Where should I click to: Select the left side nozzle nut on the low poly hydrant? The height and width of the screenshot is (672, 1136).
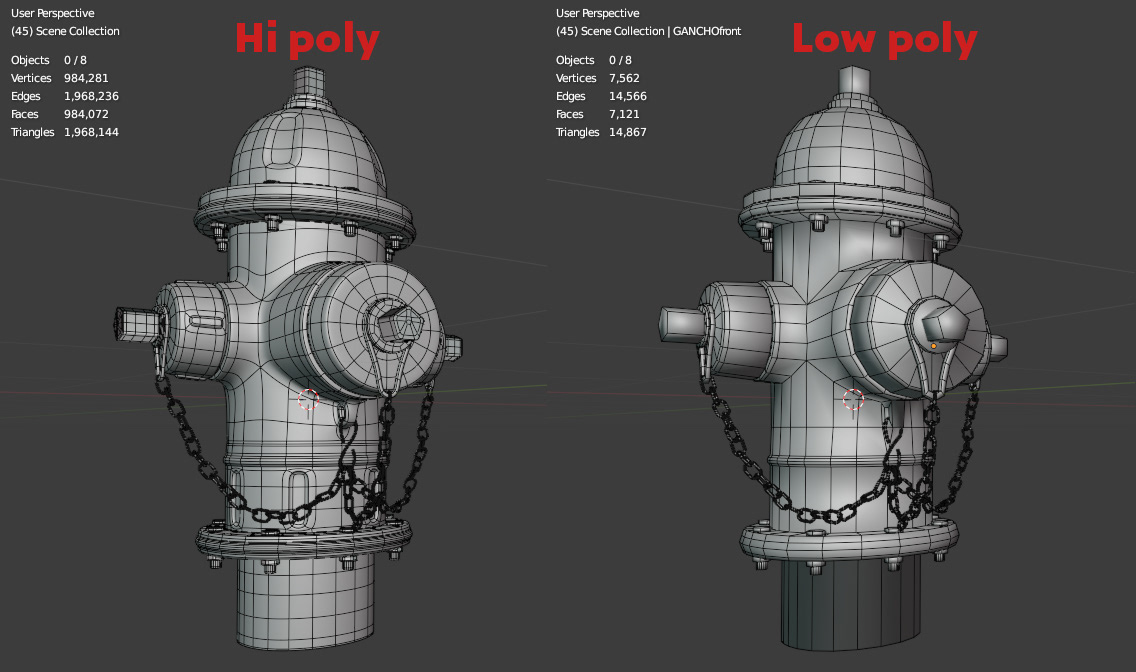[x=681, y=324]
